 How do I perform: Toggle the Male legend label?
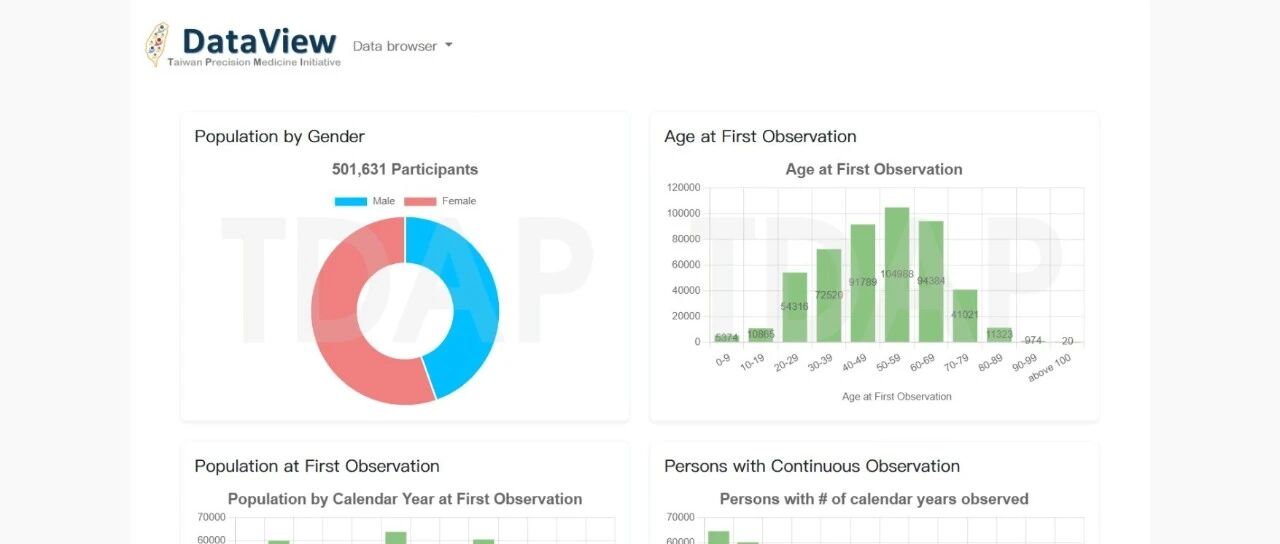pyautogui.click(x=384, y=201)
